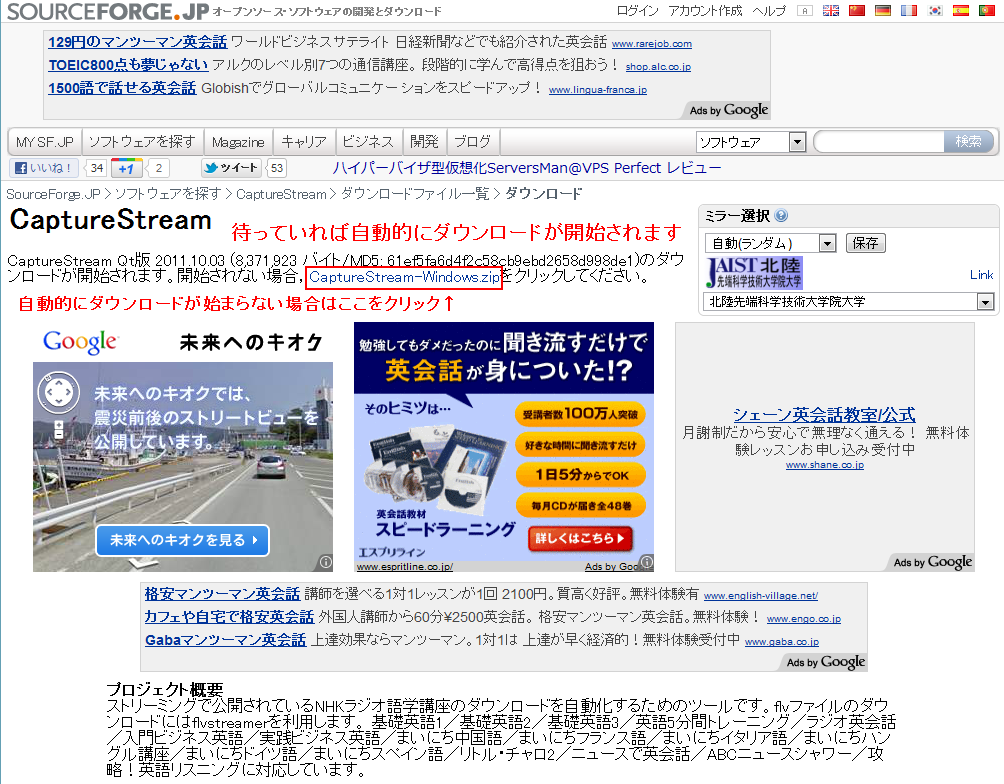Open the ヘルプ link in the header
The height and width of the screenshot is (784, 1004).
(x=768, y=11)
